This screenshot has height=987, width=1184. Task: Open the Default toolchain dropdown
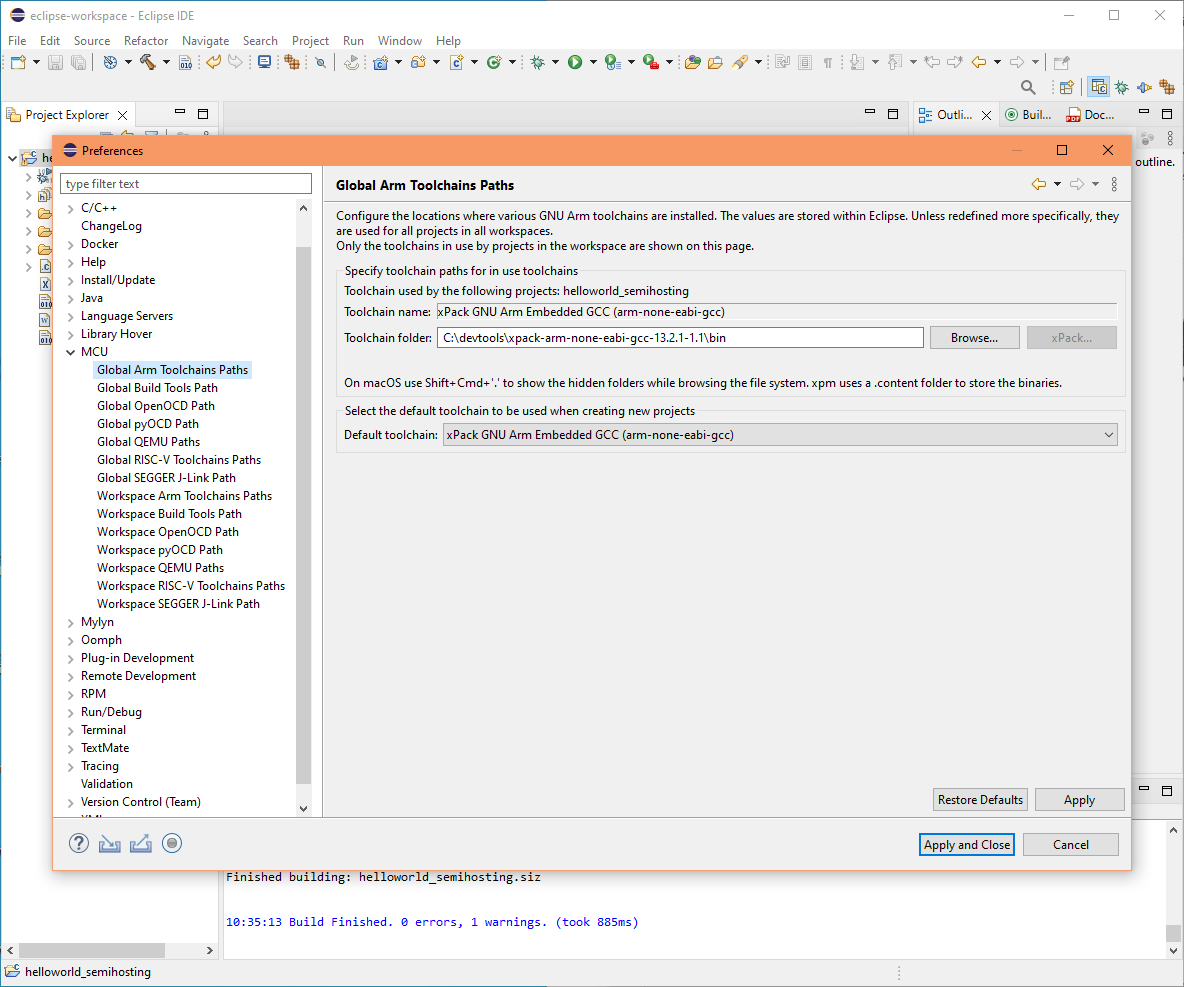tap(1108, 434)
